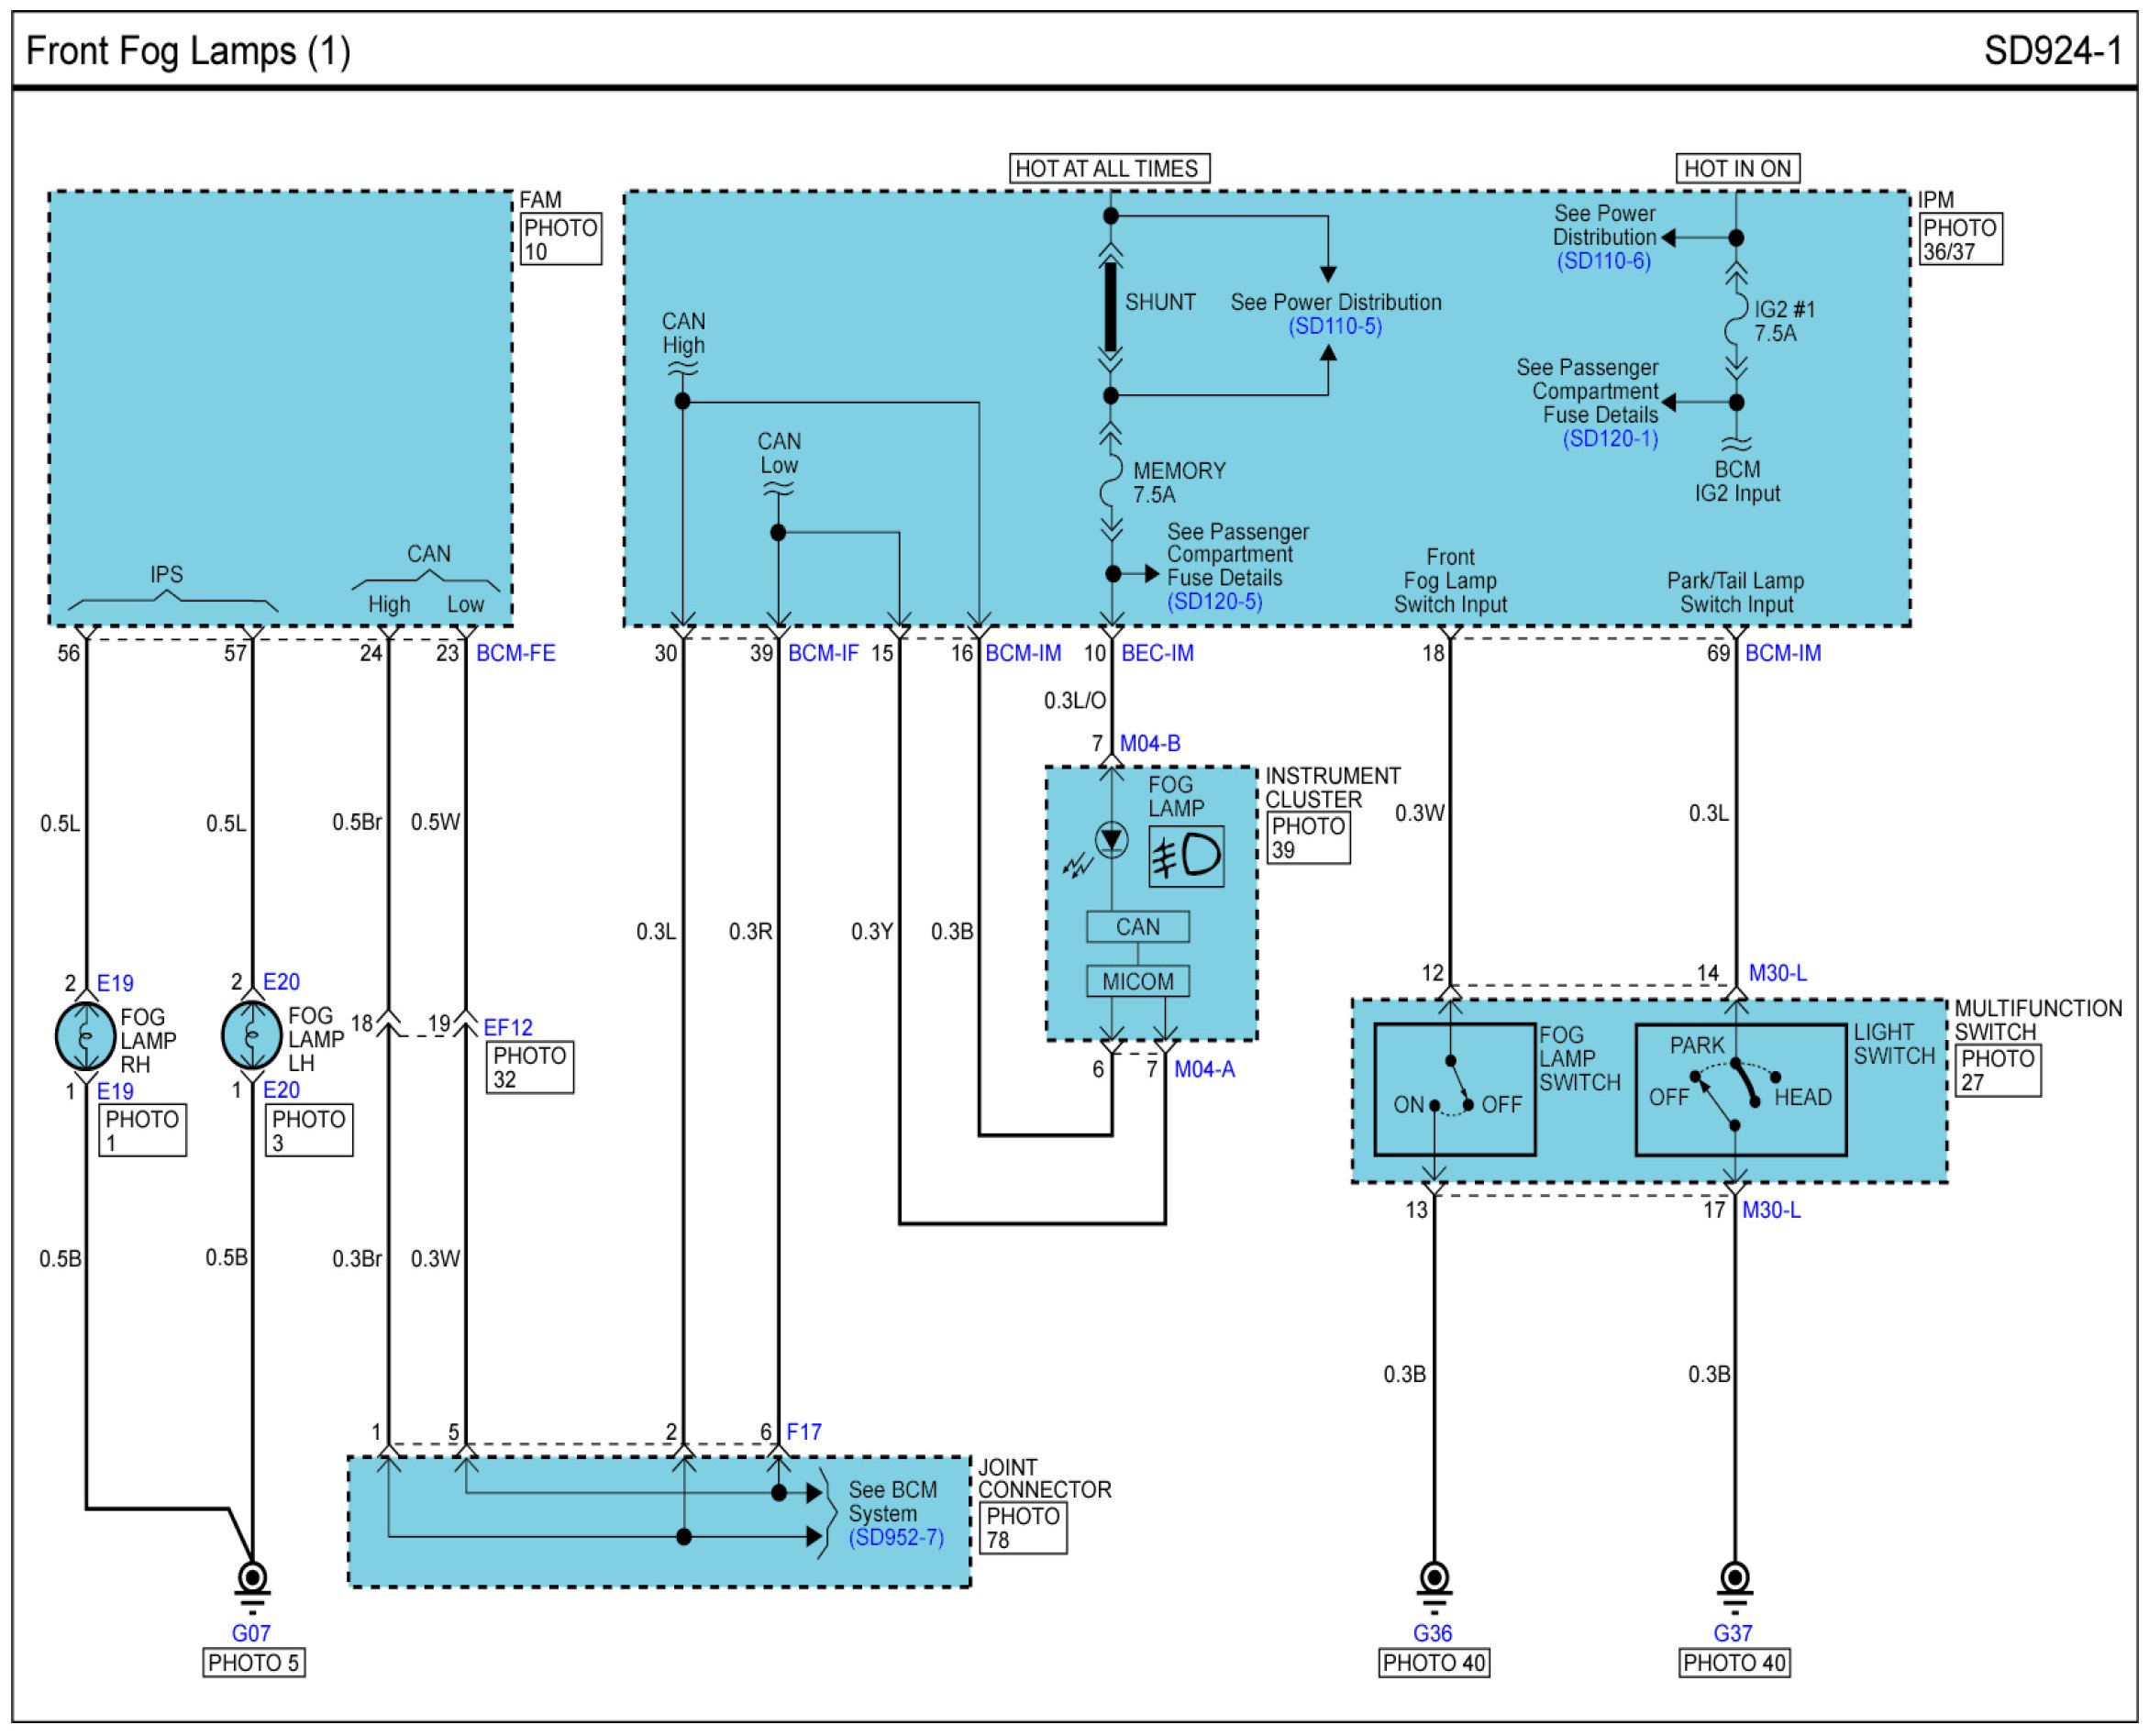The width and height of the screenshot is (2149, 1736).
Task: Click the fog lamp symbol icon in instrument cluster
Action: click(x=1185, y=856)
